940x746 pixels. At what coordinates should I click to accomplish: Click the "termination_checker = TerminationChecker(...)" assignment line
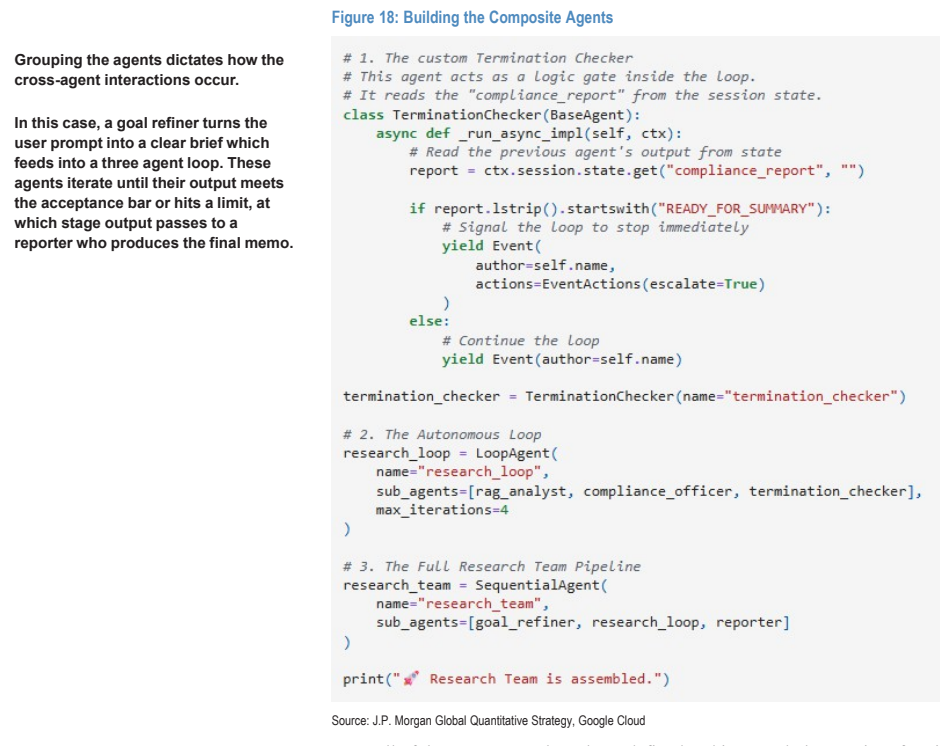pos(624,396)
